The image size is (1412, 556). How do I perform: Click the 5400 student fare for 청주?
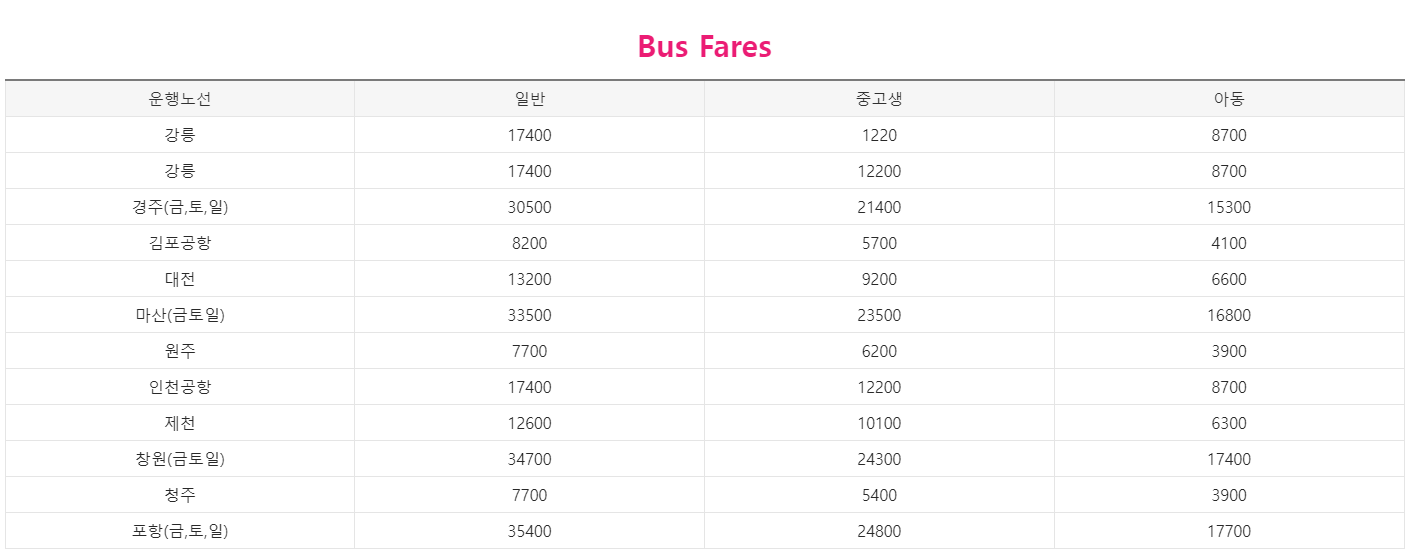click(x=879, y=495)
